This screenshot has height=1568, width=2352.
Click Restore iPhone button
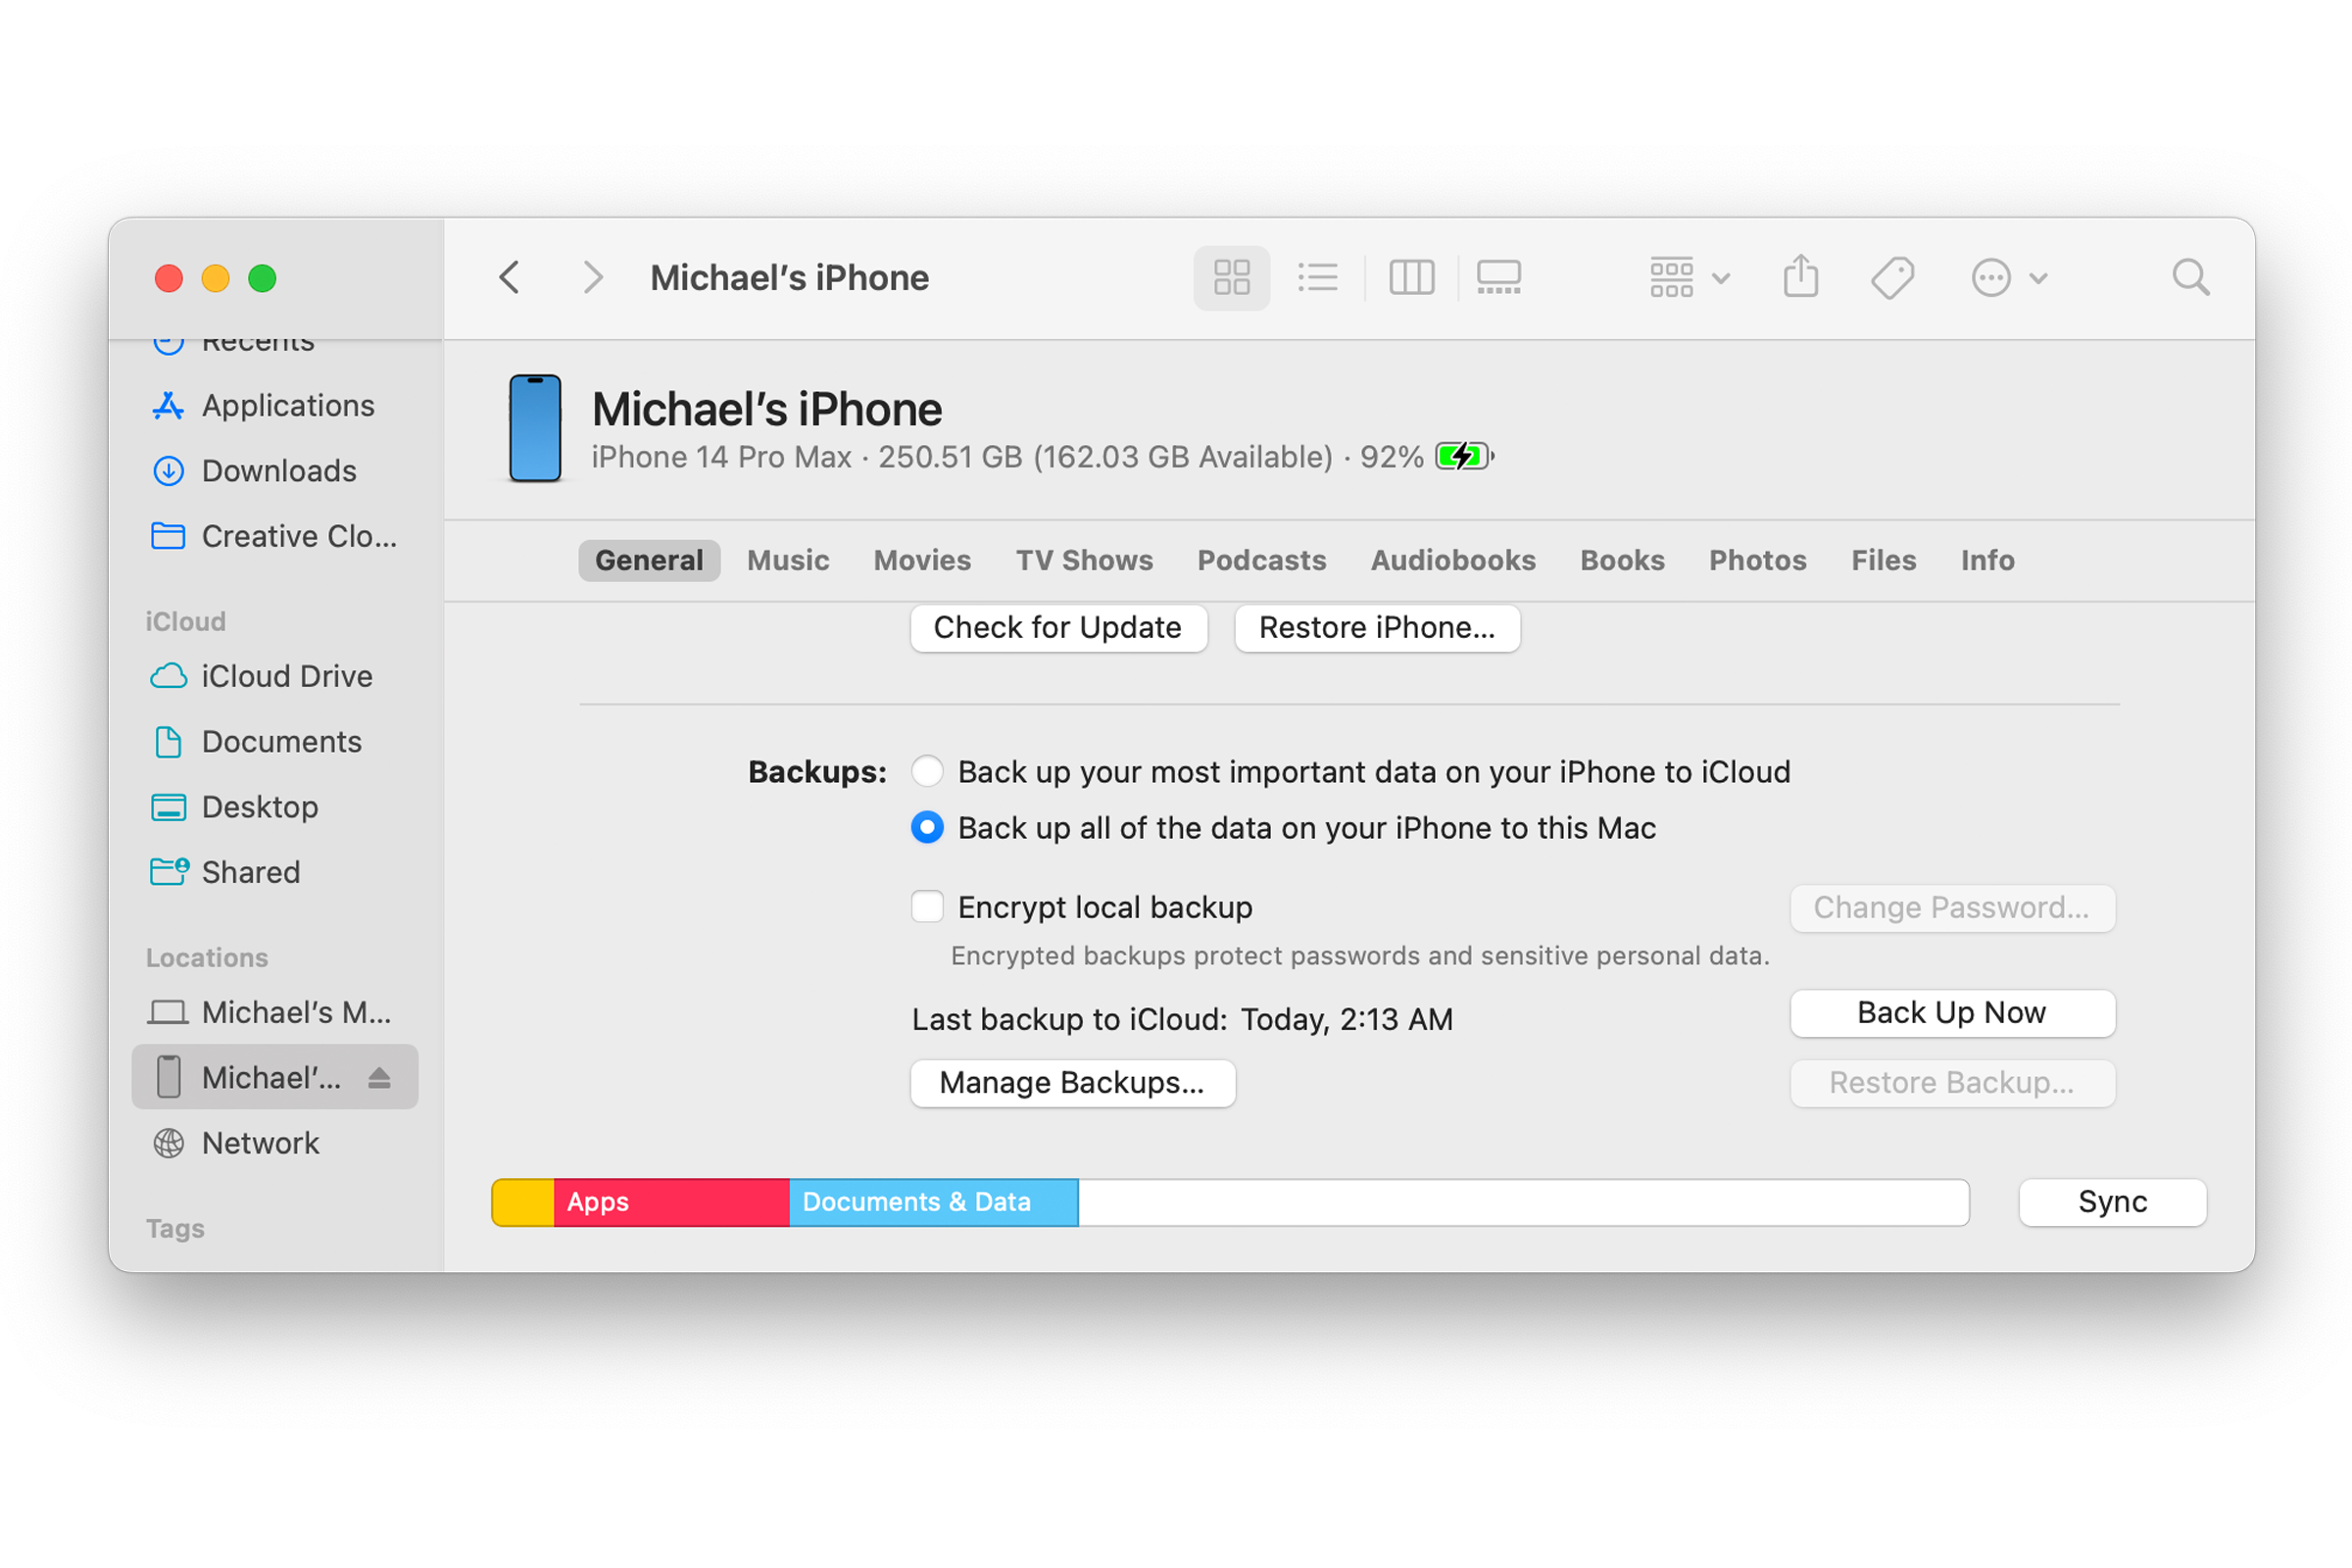(1376, 626)
